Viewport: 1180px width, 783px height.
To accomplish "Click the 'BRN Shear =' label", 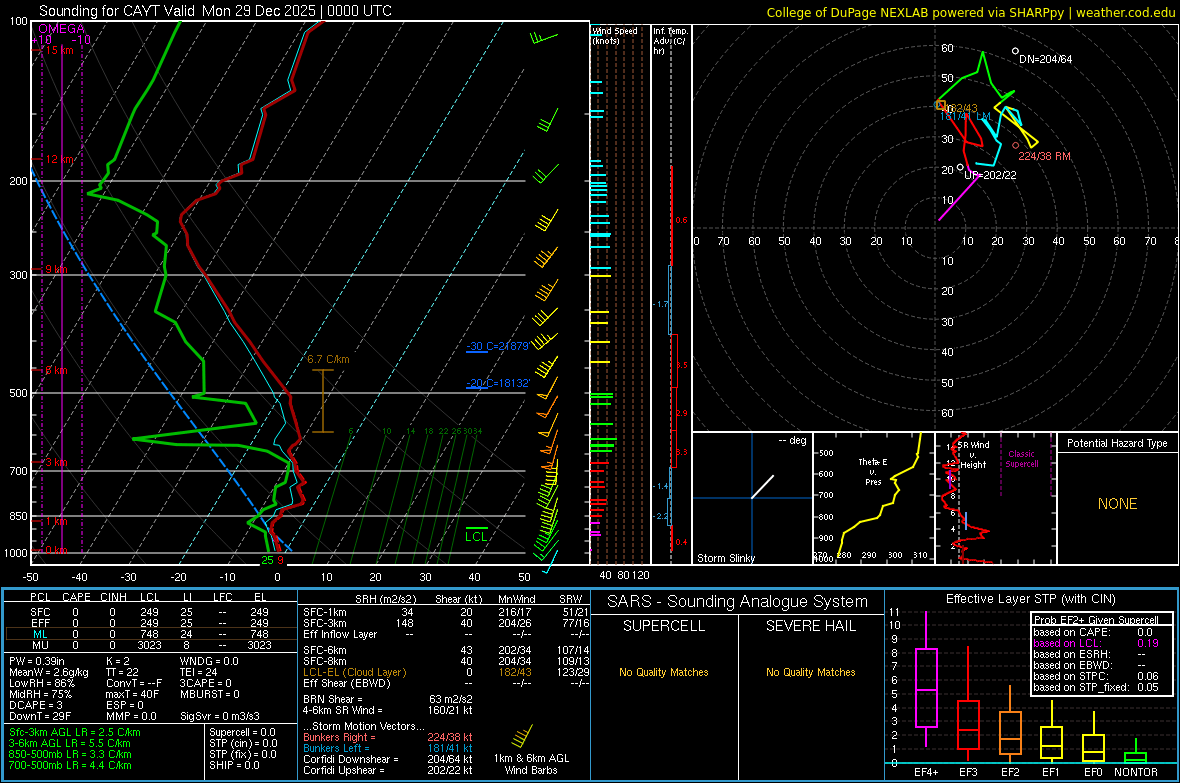I will [333, 699].
